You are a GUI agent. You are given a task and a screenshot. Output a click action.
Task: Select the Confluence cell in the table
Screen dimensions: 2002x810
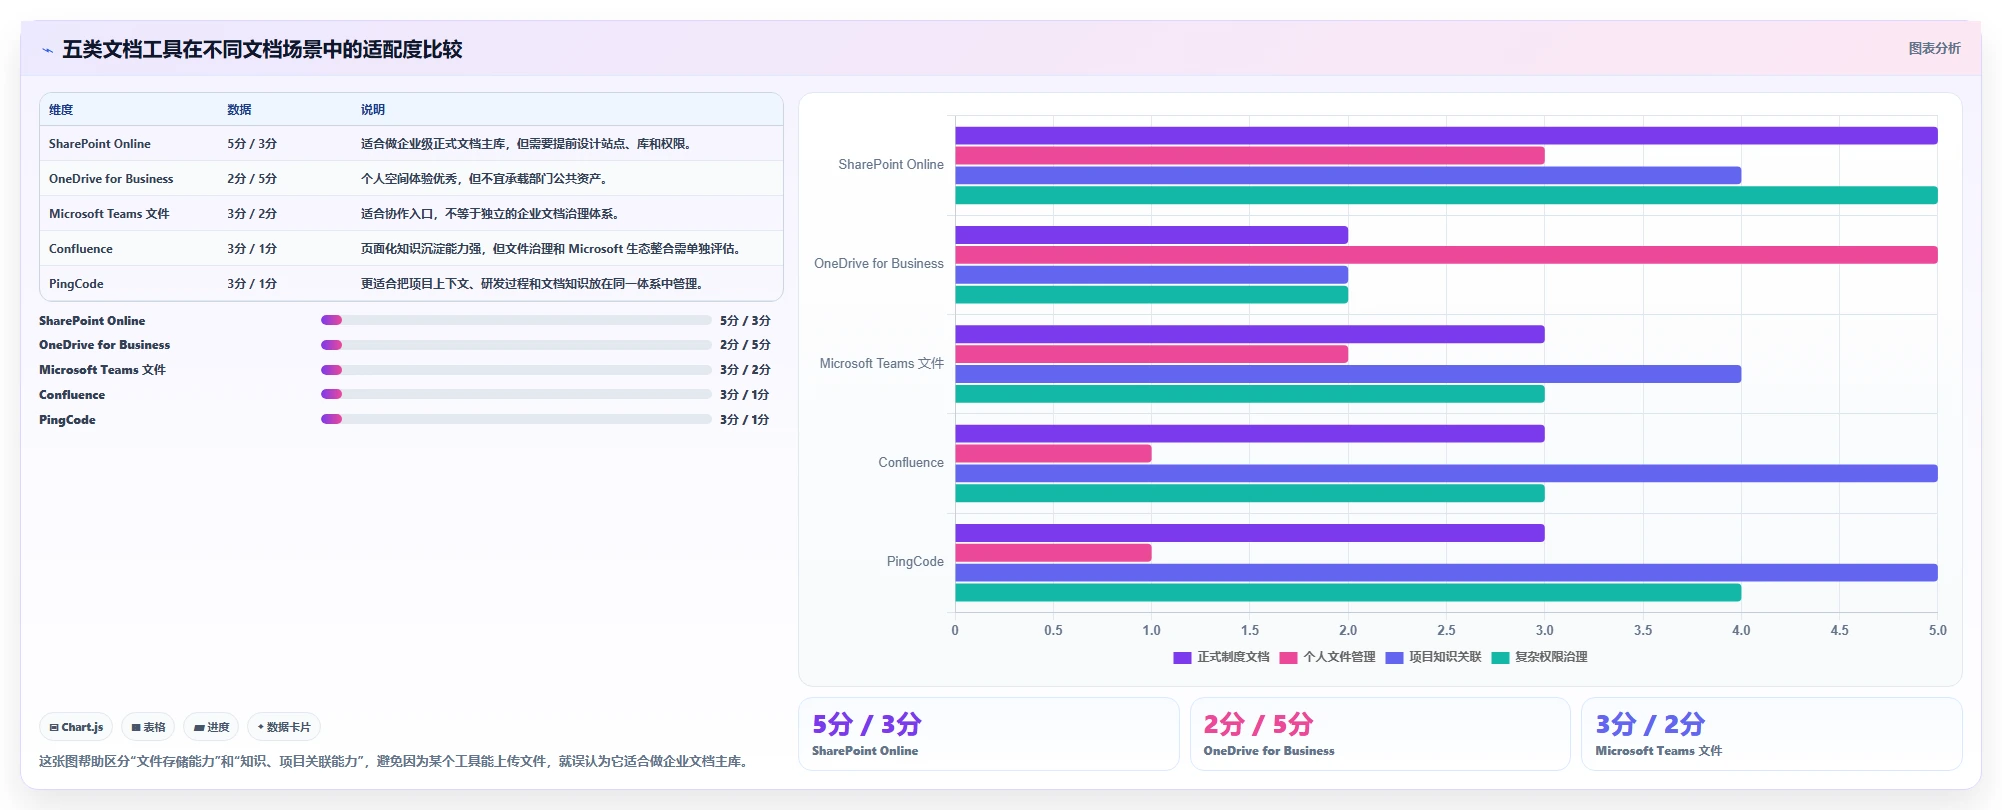tap(81, 249)
